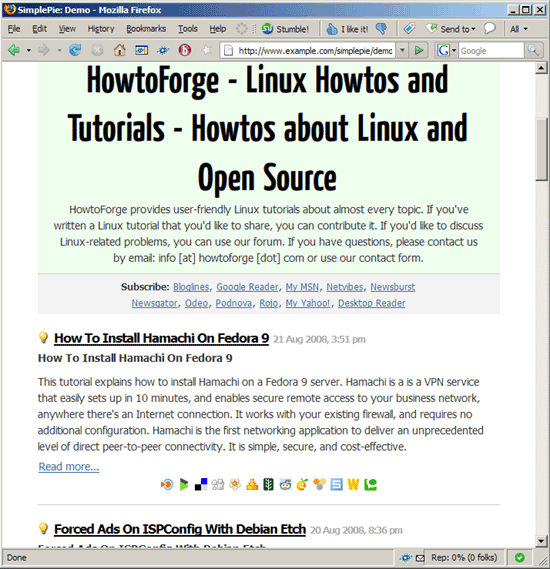Go to the Home page icon
The width and height of the screenshot is (550, 569).
(x=119, y=50)
